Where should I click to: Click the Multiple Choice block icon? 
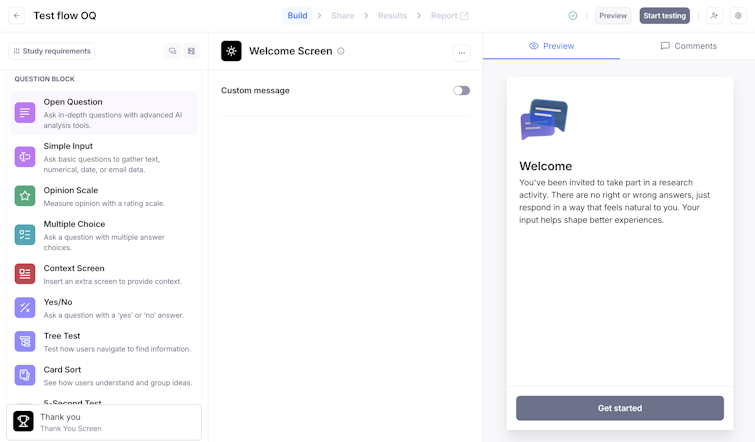pos(25,235)
